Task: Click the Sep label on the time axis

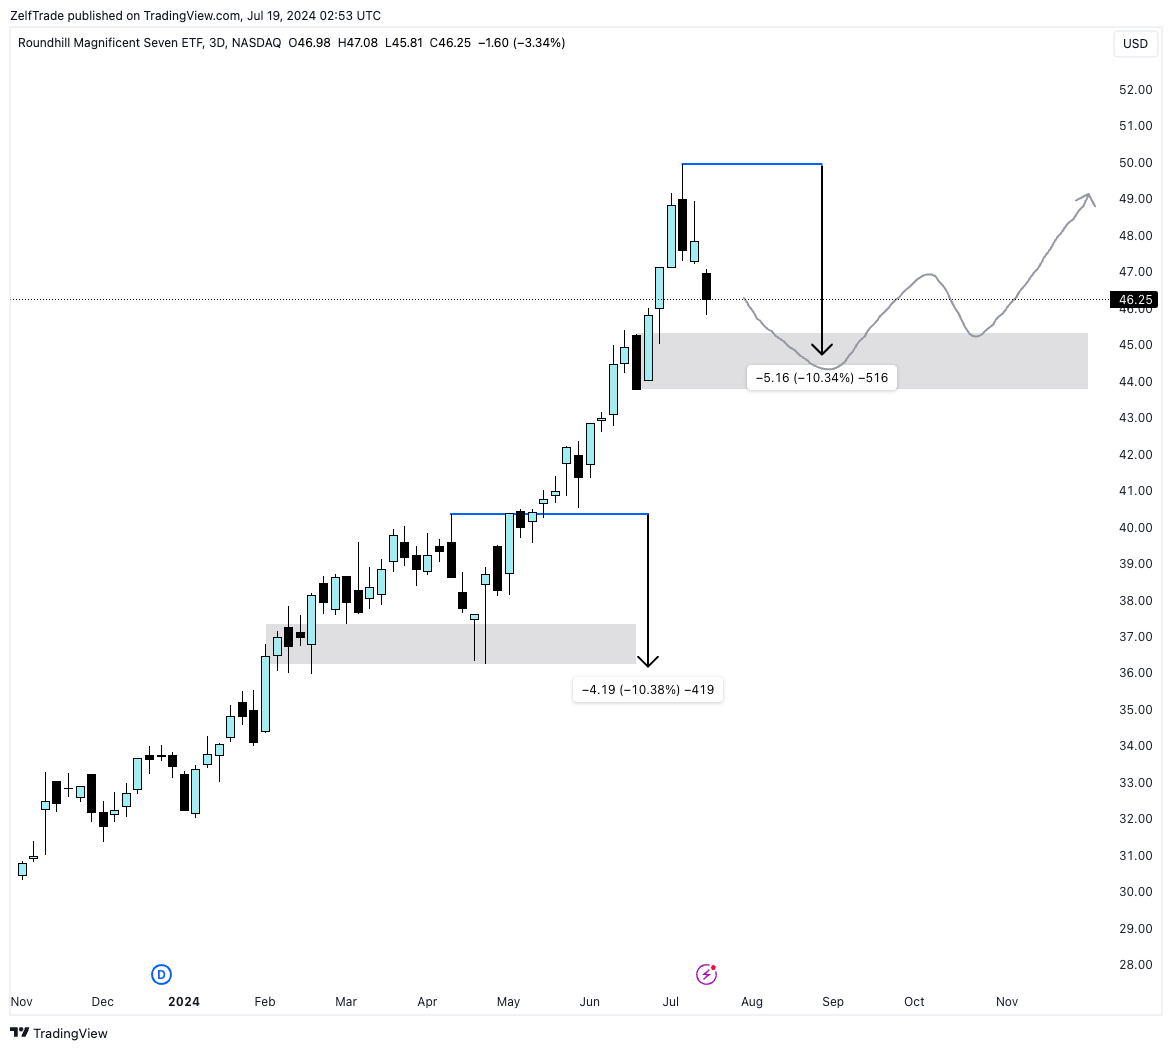Action: (x=833, y=1001)
